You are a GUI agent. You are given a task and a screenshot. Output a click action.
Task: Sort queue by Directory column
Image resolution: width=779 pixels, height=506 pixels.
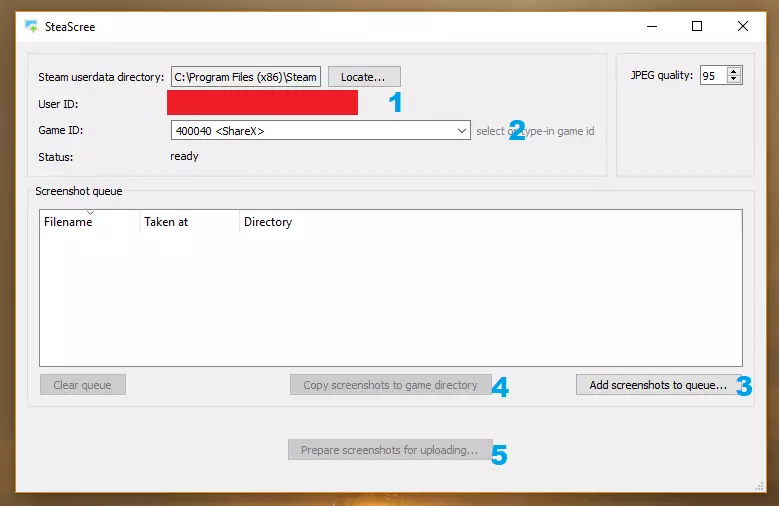click(x=268, y=222)
